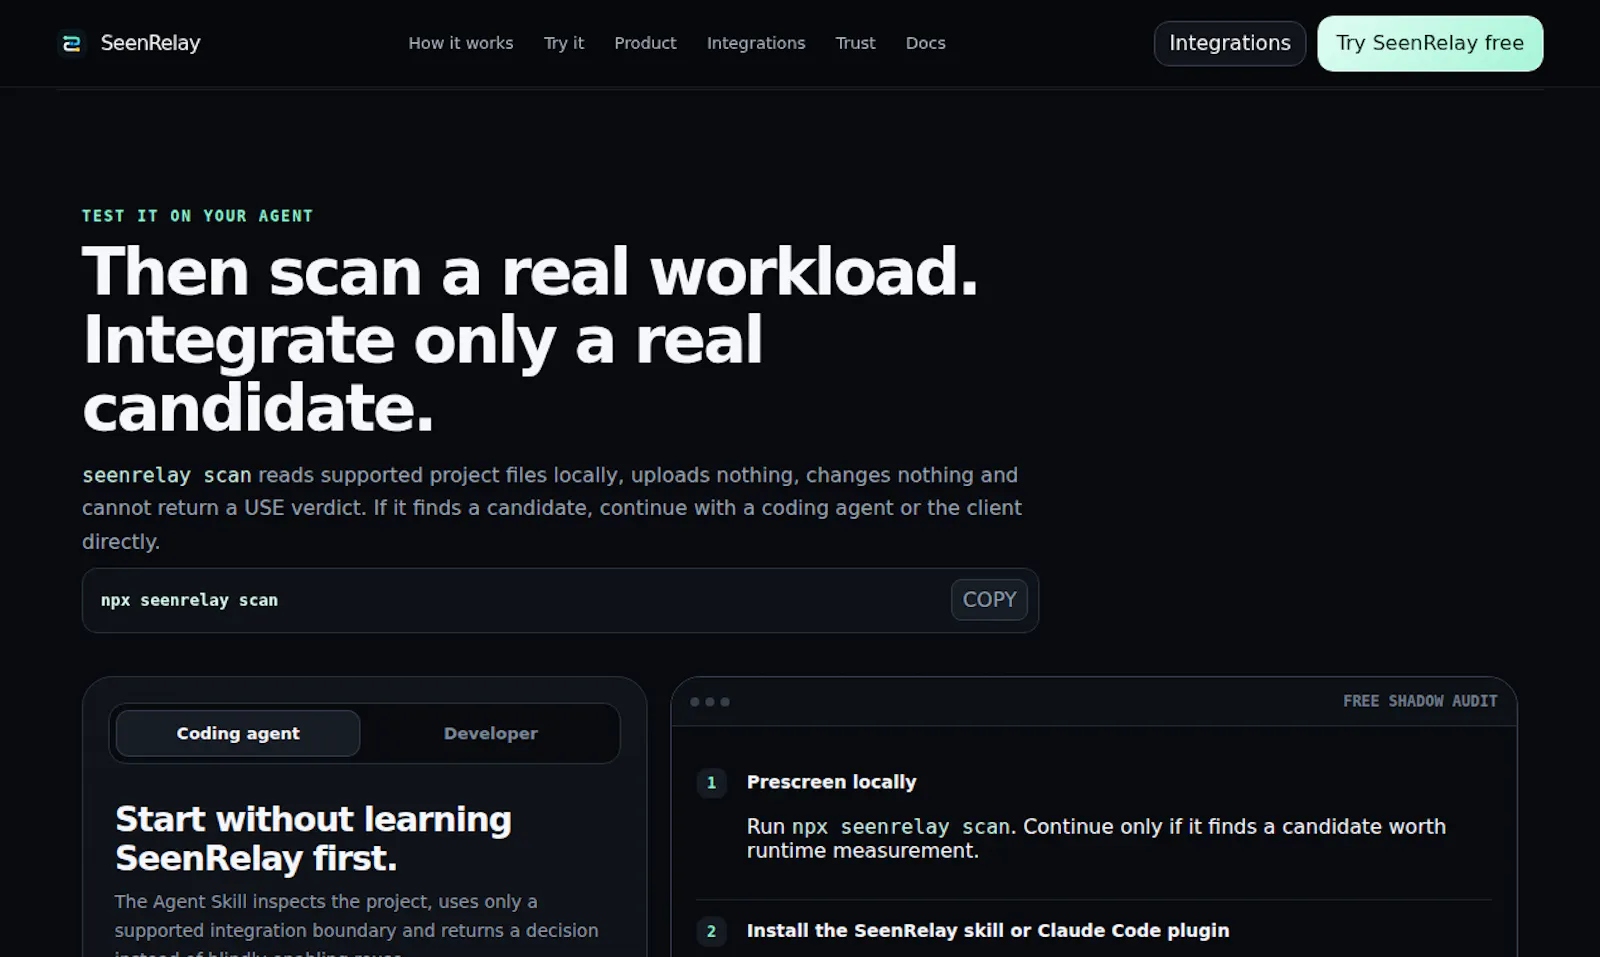Viewport: 1600px width, 957px height.
Task: Open the Docs nav link
Action: (925, 43)
